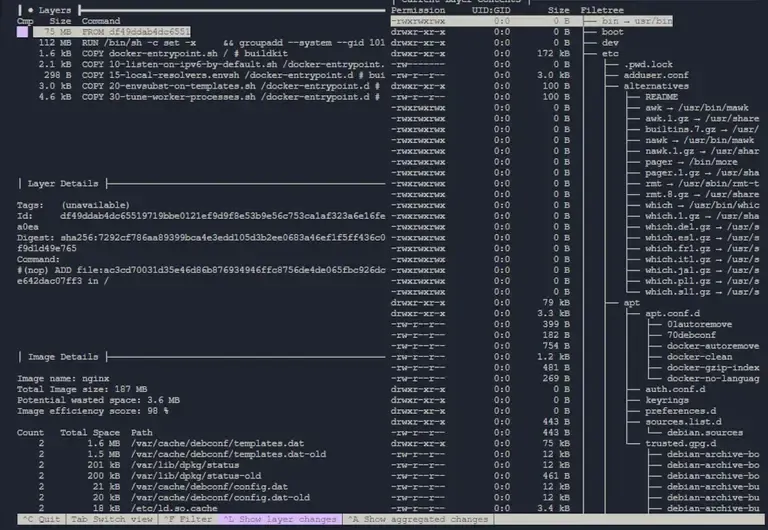Toggle ^A Show aggregated changes
The image size is (768, 530).
tap(417, 519)
